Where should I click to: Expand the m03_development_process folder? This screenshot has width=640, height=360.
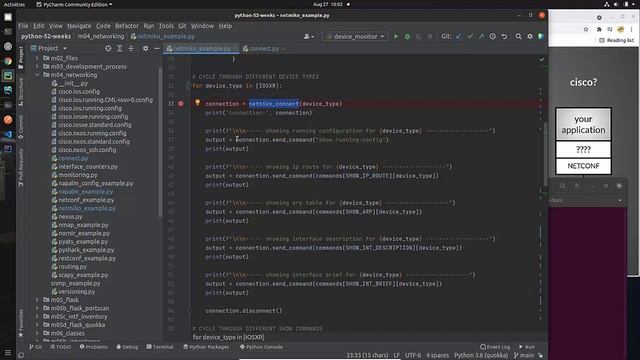pyautogui.click(x=38, y=67)
